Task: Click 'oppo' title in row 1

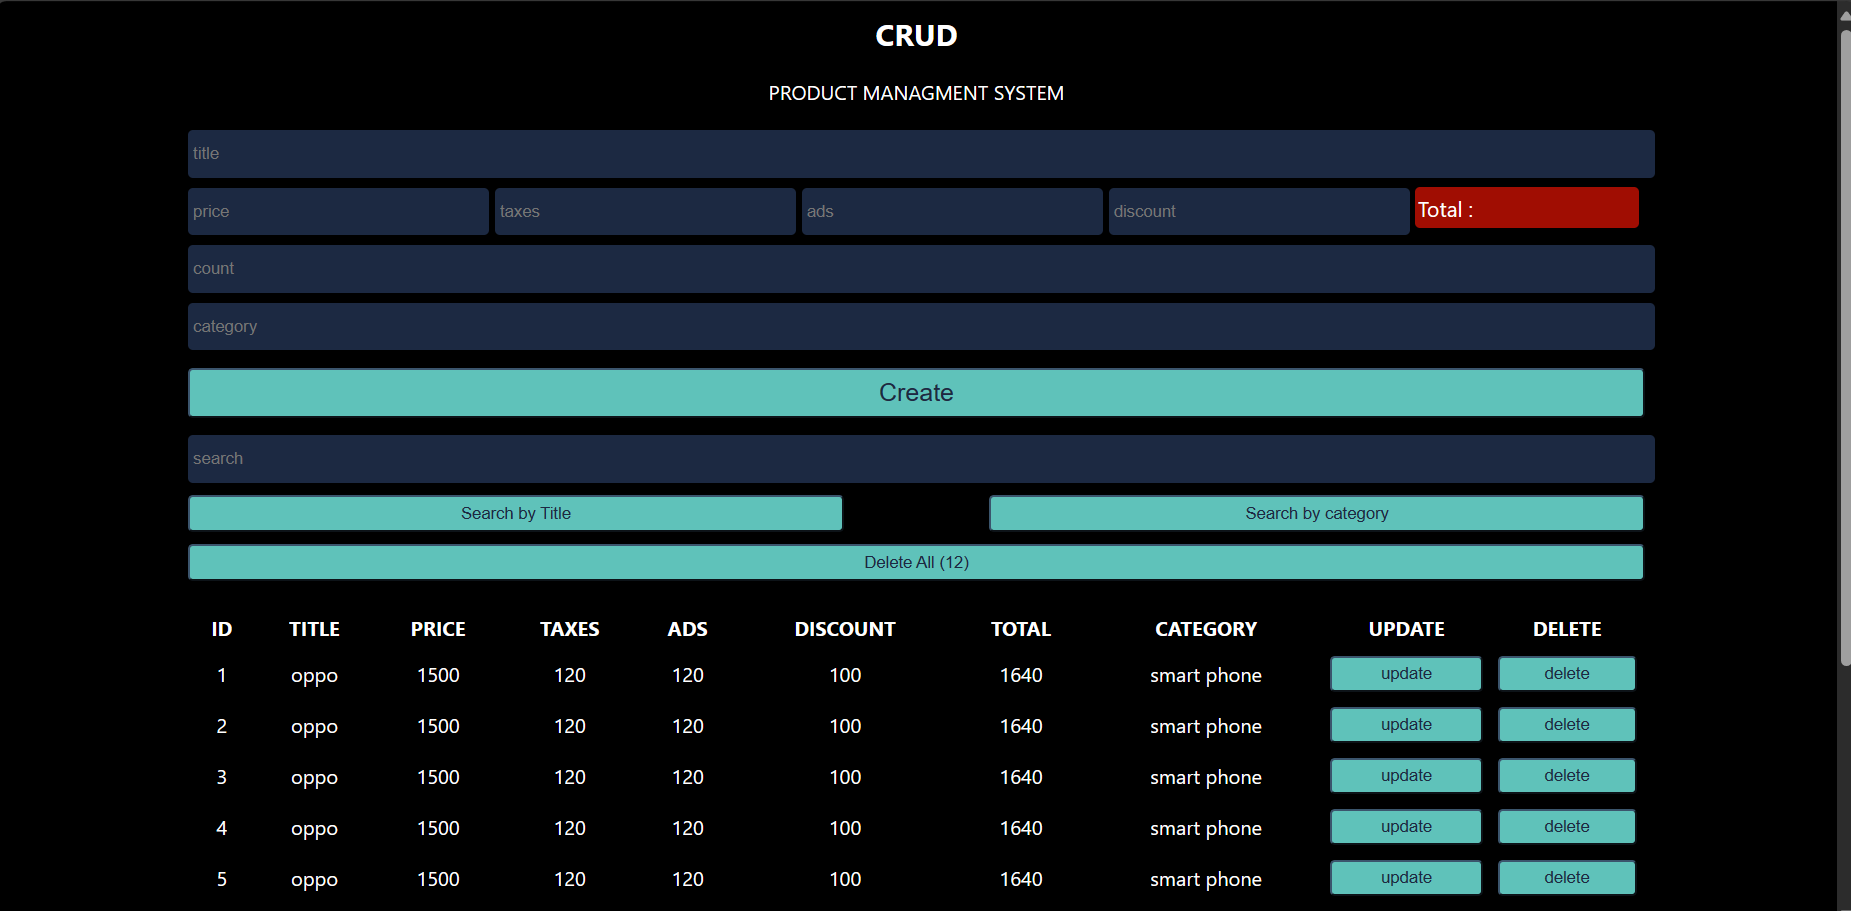Action: coord(314,676)
